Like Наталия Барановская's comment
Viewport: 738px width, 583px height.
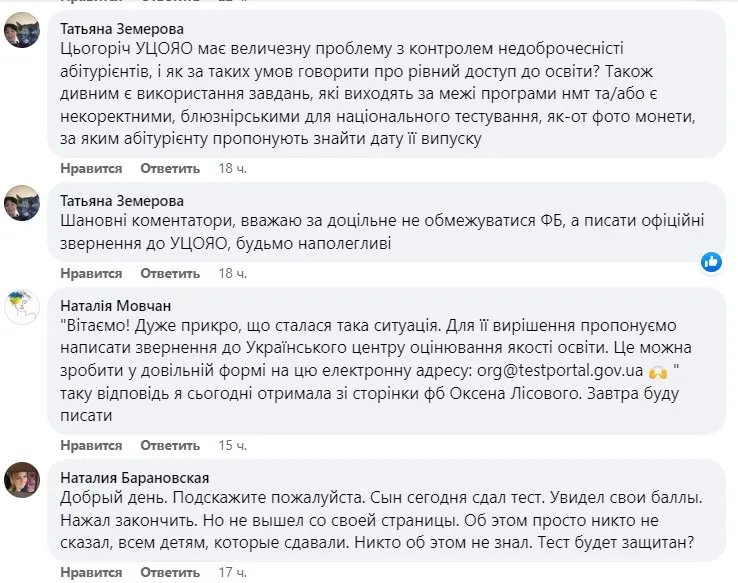tap(91, 572)
